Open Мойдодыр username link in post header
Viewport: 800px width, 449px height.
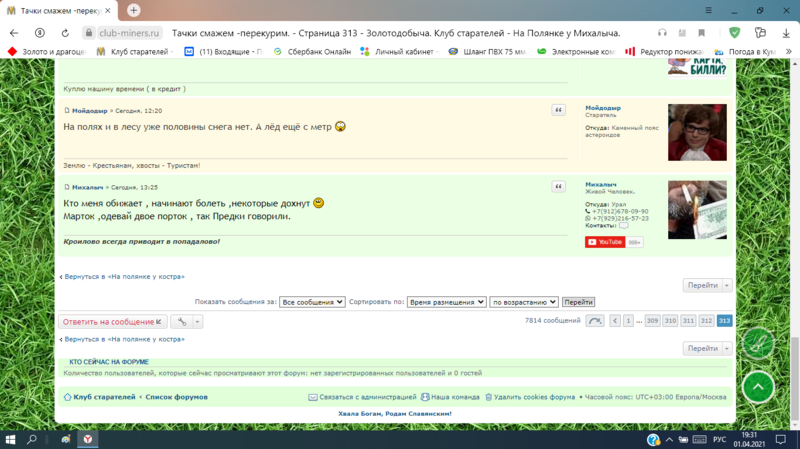click(90, 111)
